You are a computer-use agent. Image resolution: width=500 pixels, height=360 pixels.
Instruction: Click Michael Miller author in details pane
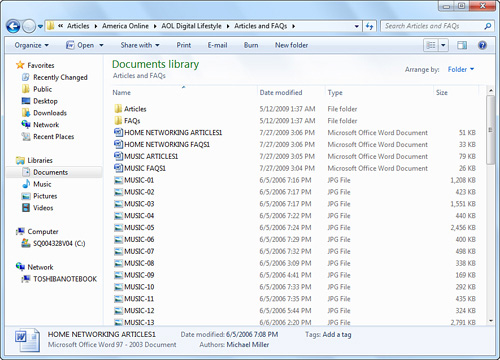[x=247, y=345]
